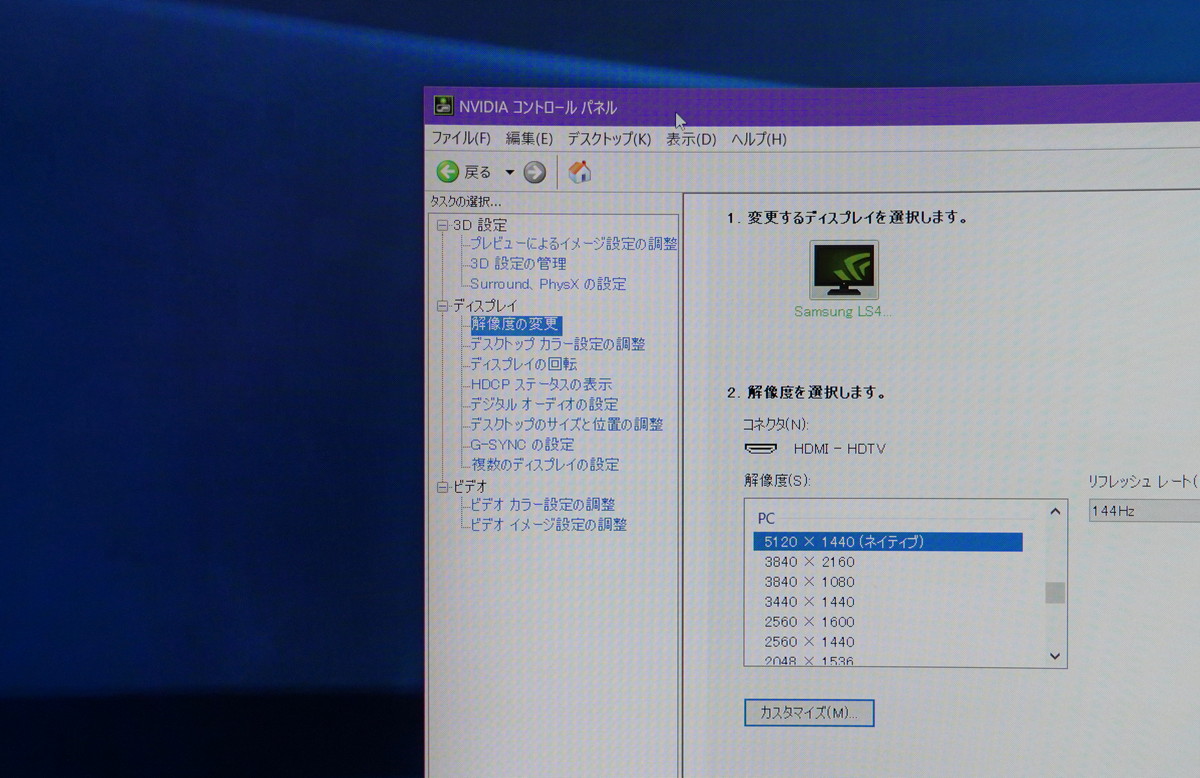
Task: Select 3840 × 1080 resolution
Action: (810, 582)
